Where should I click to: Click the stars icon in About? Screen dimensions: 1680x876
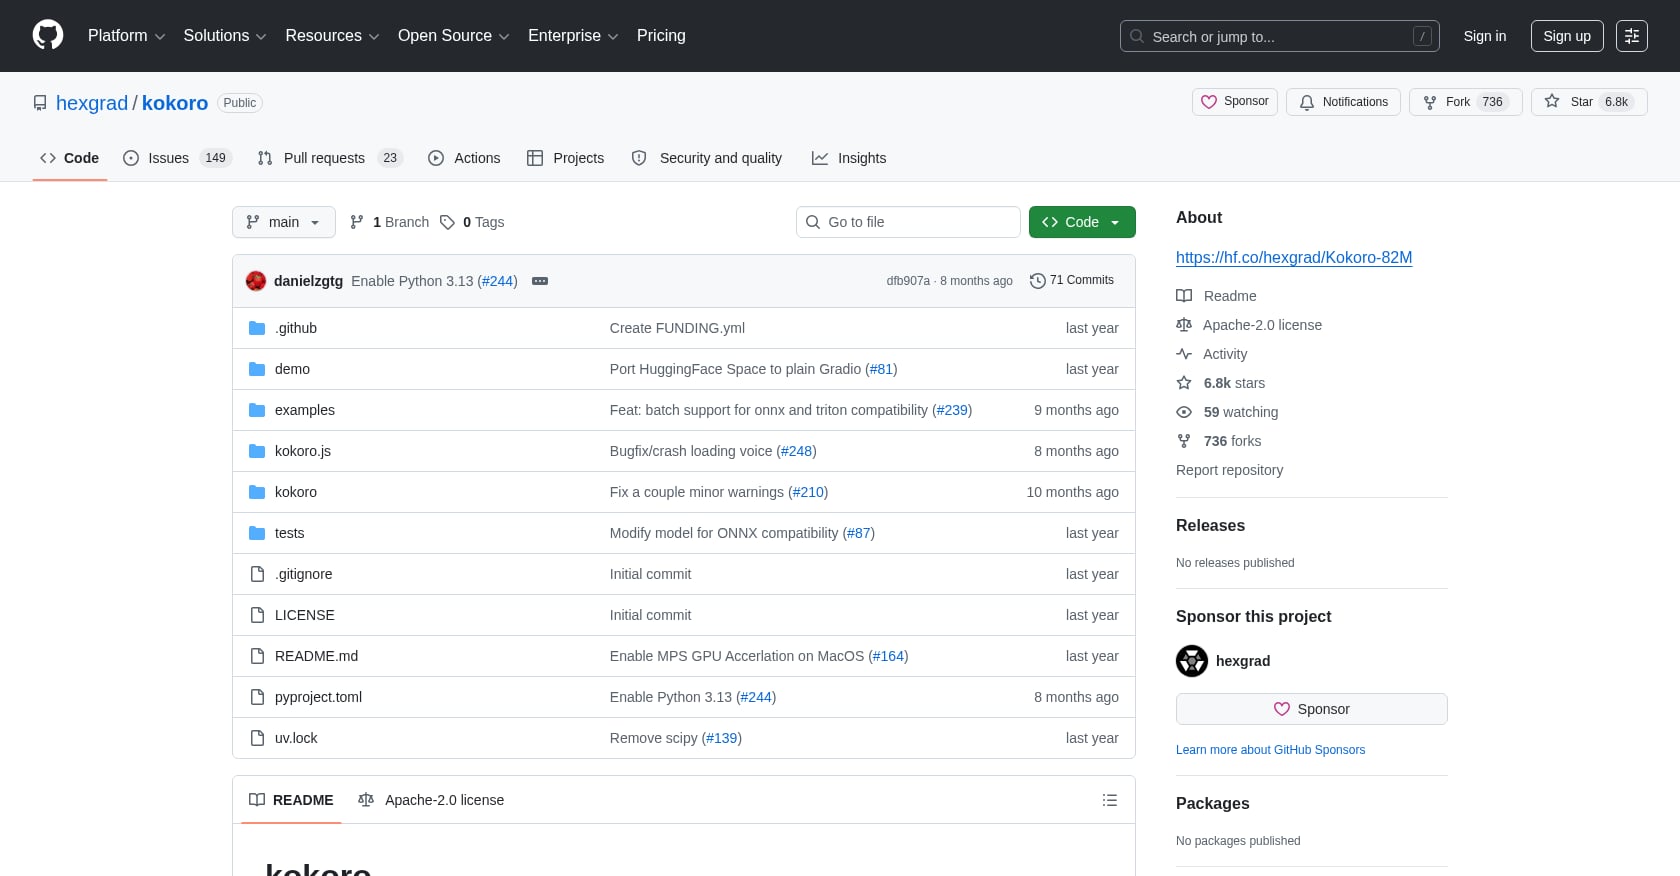[x=1184, y=383]
